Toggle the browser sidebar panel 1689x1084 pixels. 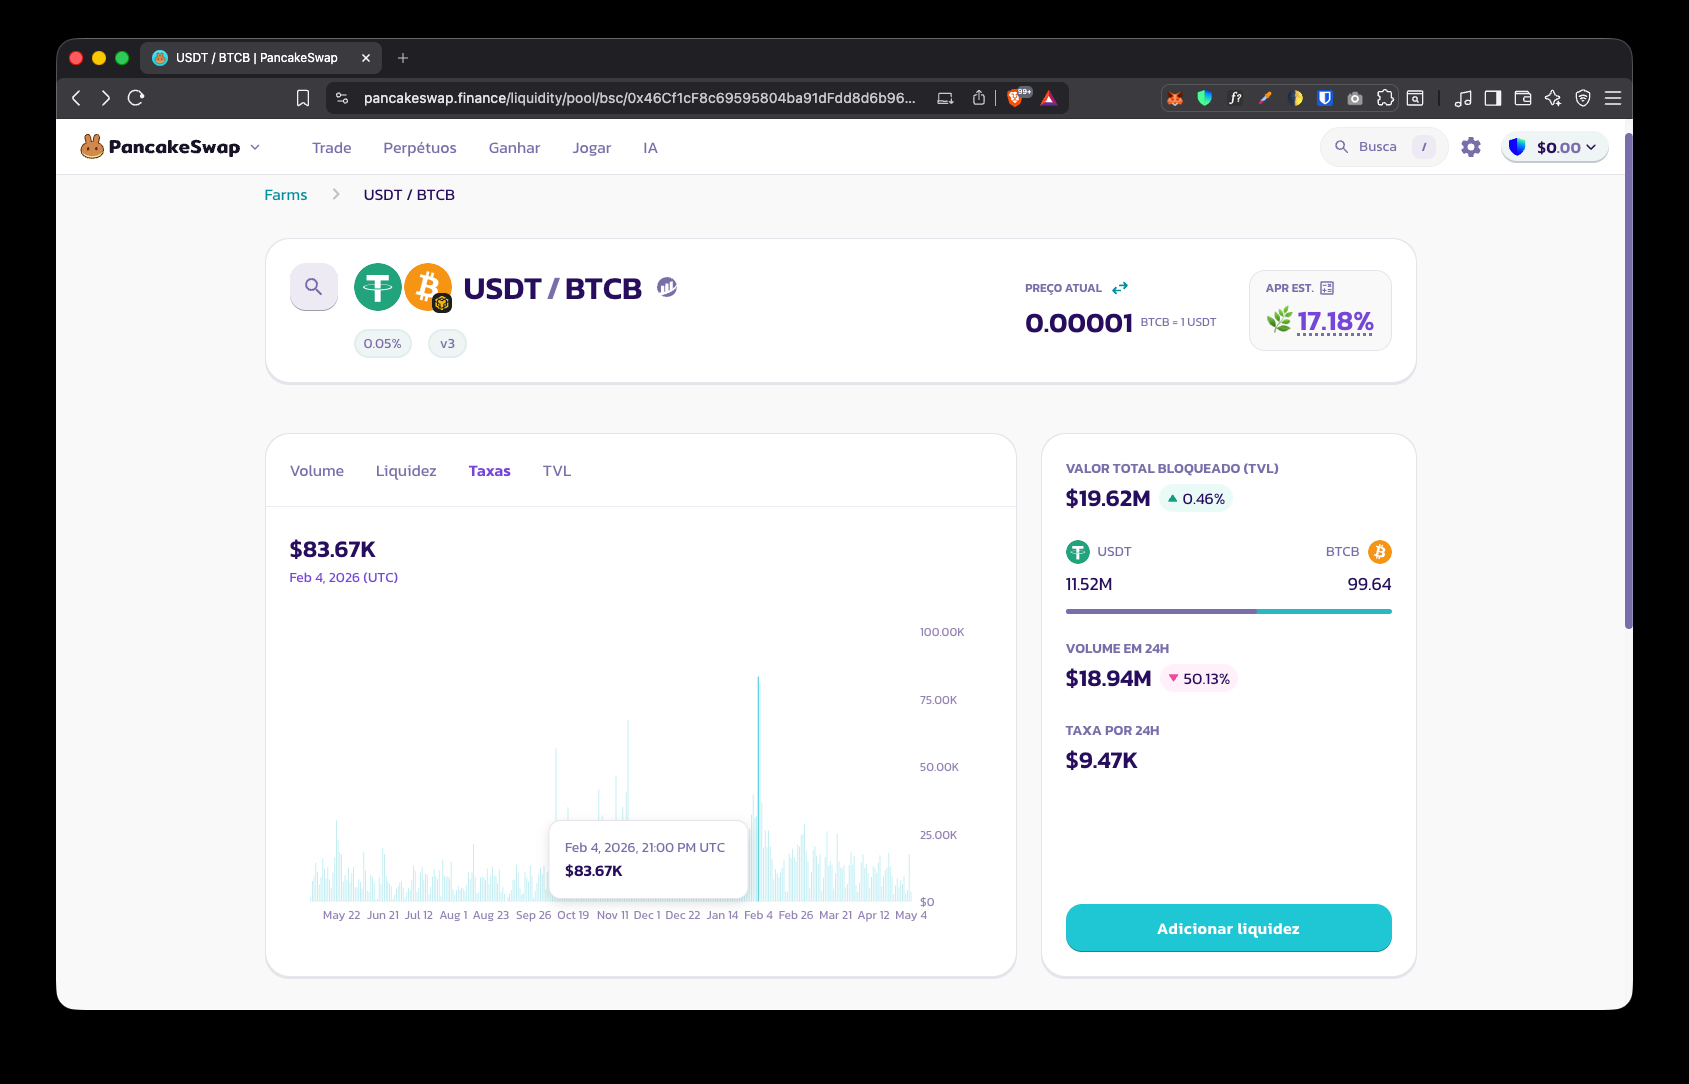[1493, 98]
